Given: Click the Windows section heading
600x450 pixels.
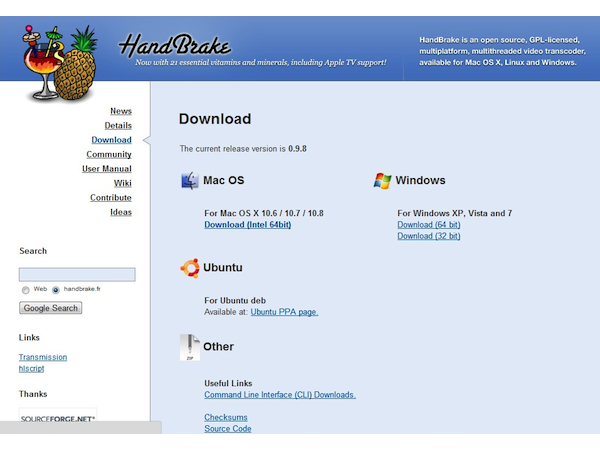Looking at the screenshot, I should [x=421, y=180].
